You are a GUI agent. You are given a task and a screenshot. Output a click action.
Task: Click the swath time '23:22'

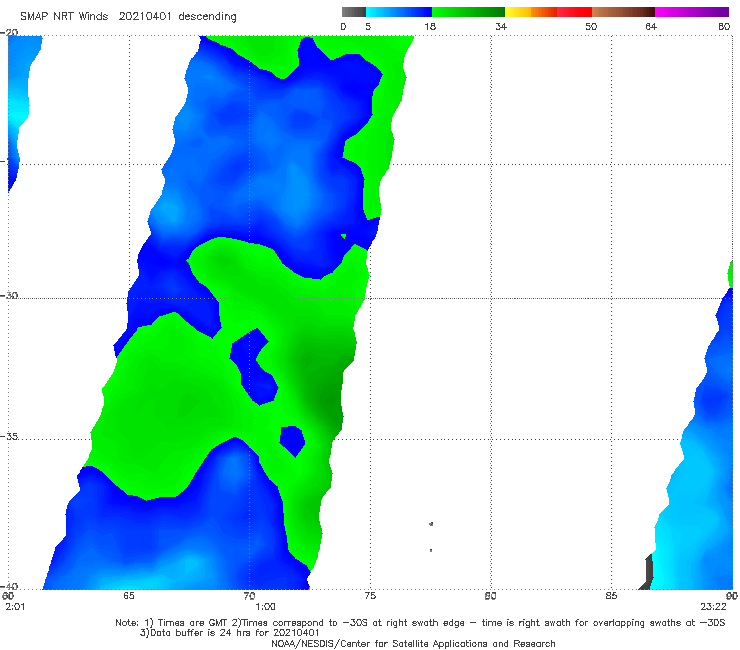coord(713,607)
